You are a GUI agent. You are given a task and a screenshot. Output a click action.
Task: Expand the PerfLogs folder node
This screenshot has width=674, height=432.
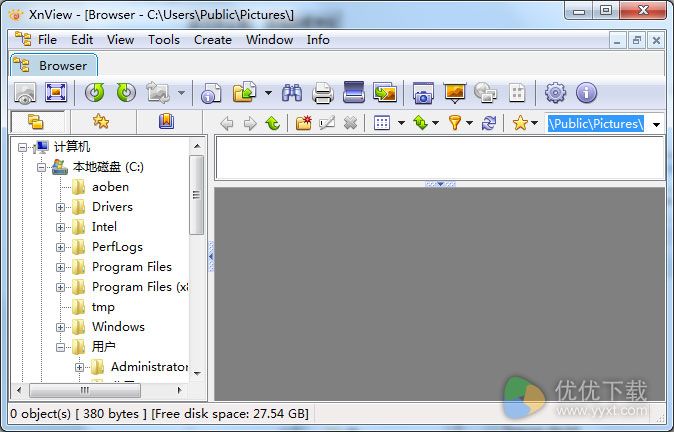[61, 248]
